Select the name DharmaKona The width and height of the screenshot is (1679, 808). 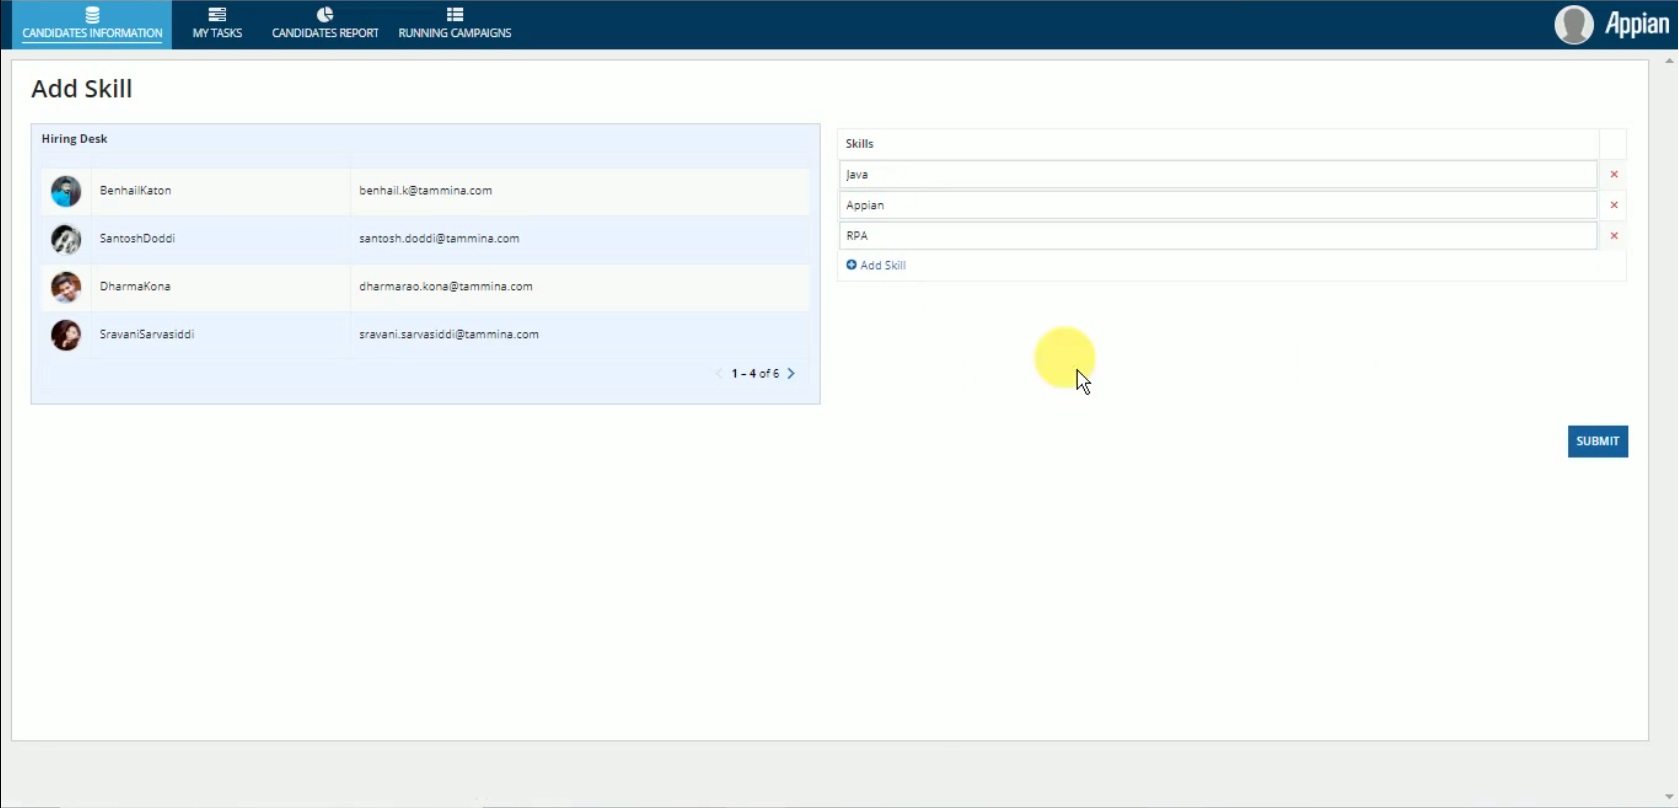(x=135, y=286)
